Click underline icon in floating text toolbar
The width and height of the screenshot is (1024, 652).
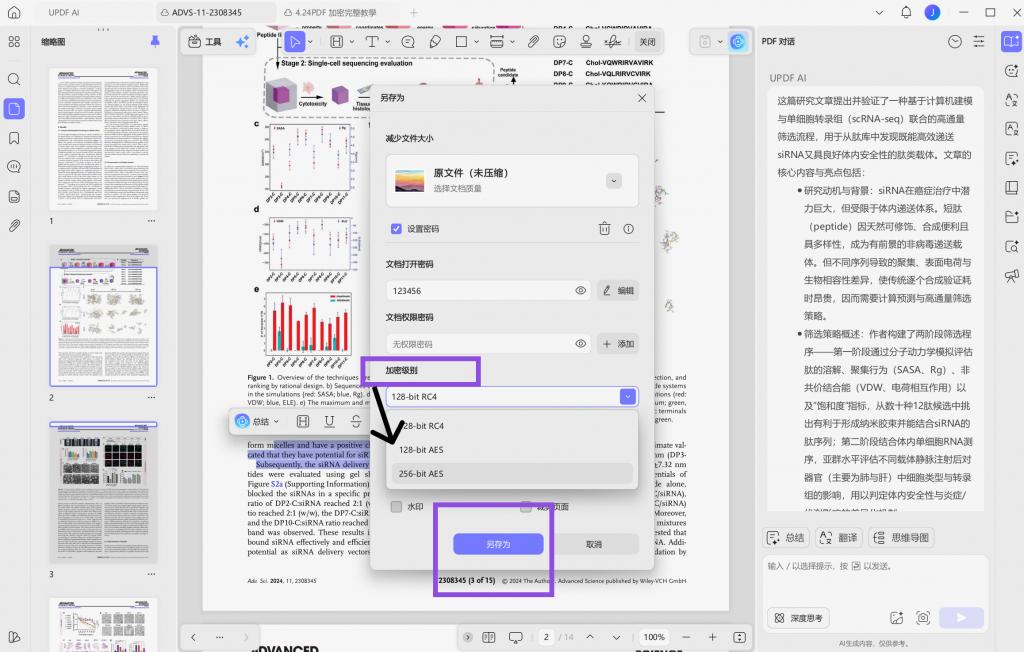coord(329,421)
